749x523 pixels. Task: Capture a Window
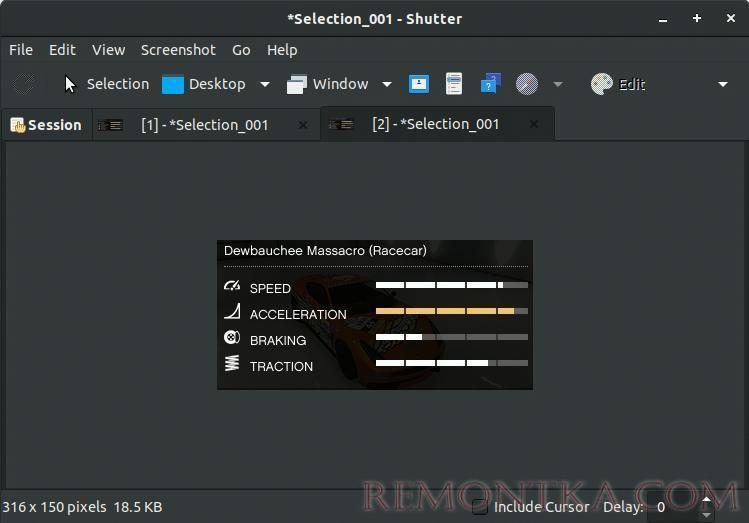(x=327, y=84)
